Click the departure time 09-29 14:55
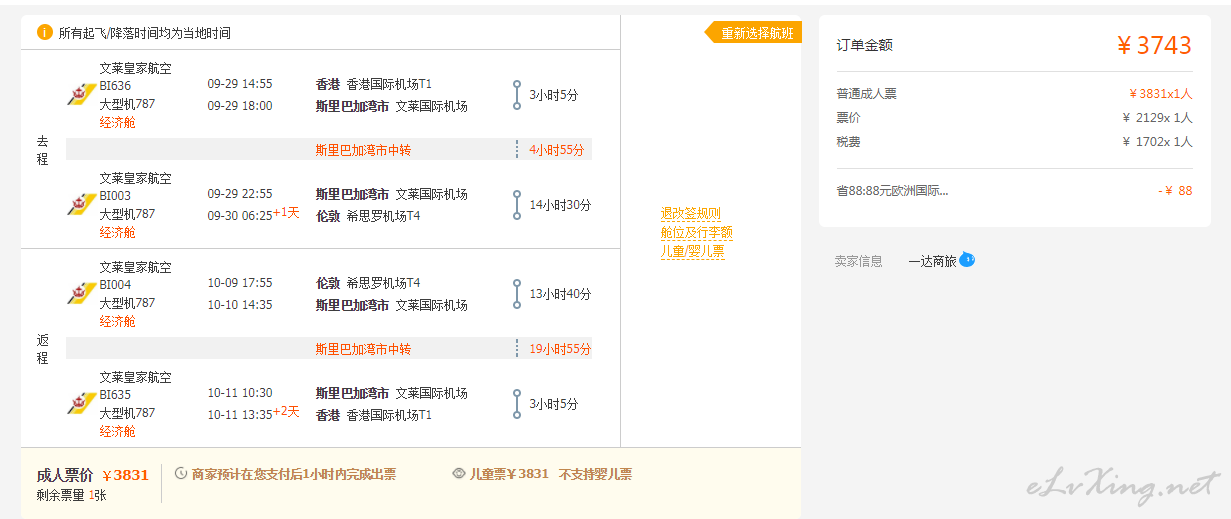This screenshot has width=1231, height=519. 240,84
